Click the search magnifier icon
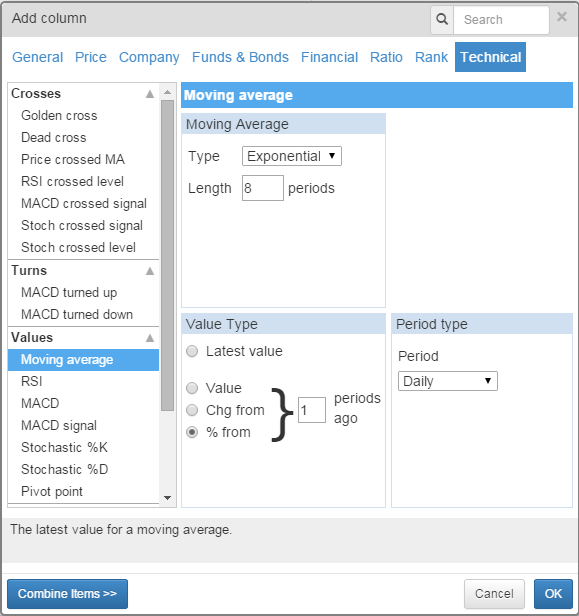 click(442, 19)
